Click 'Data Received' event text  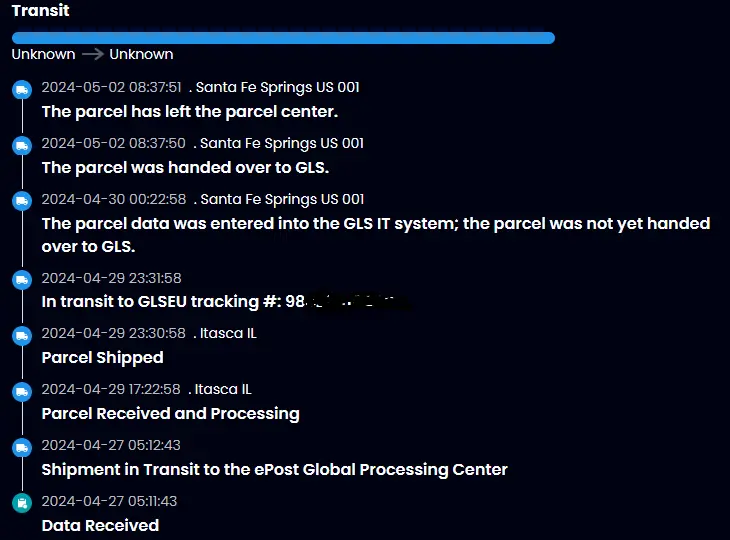pyautogui.click(x=100, y=525)
